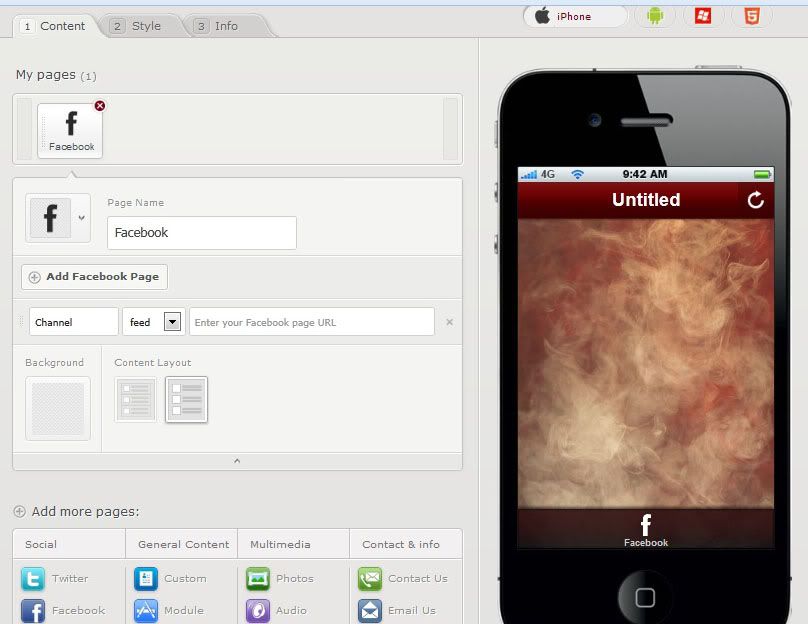Click the Add Facebook Page button

(x=94, y=277)
